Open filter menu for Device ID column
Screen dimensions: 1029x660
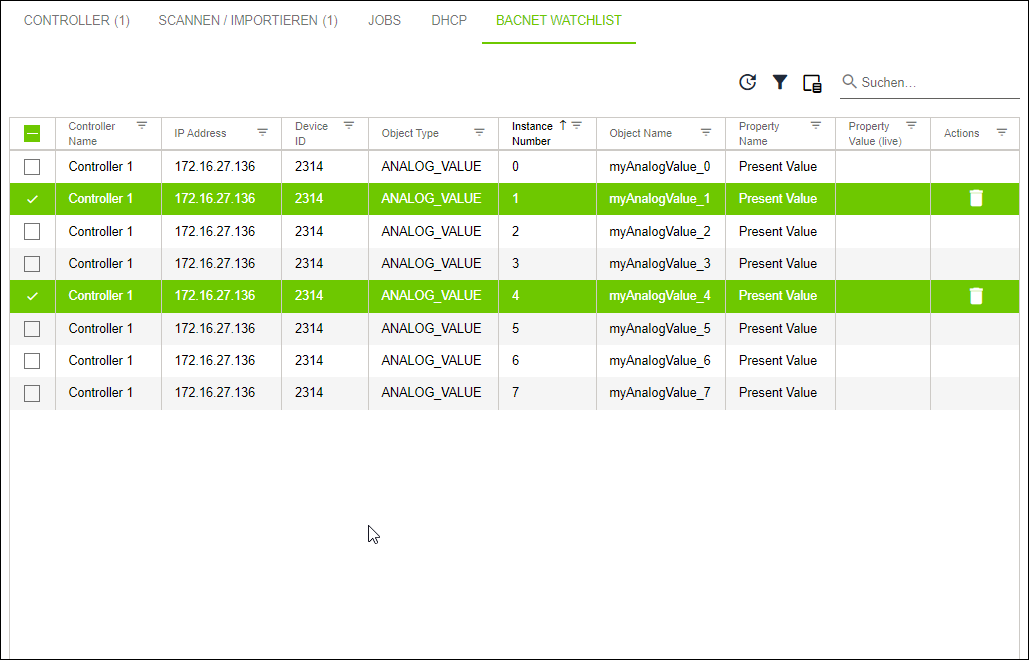click(x=349, y=125)
